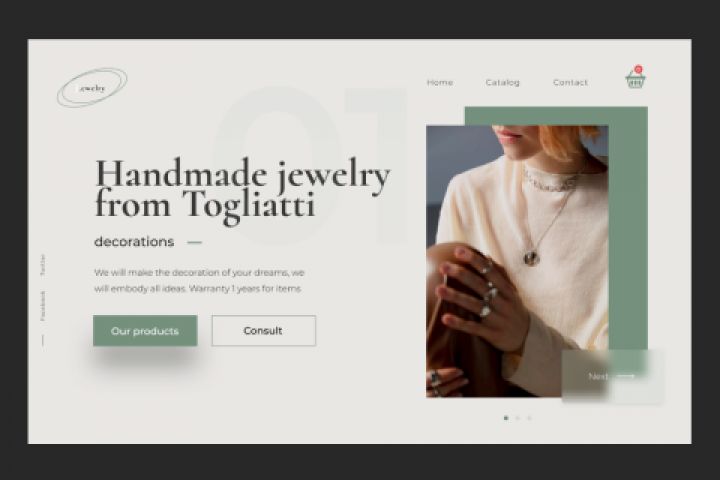This screenshot has width=720, height=480.
Task: Select the first slider dot
Action: pos(506,418)
